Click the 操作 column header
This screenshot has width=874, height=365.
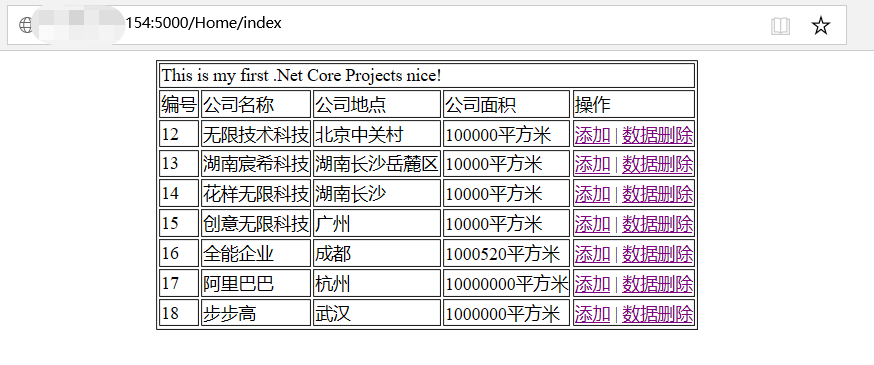634,104
